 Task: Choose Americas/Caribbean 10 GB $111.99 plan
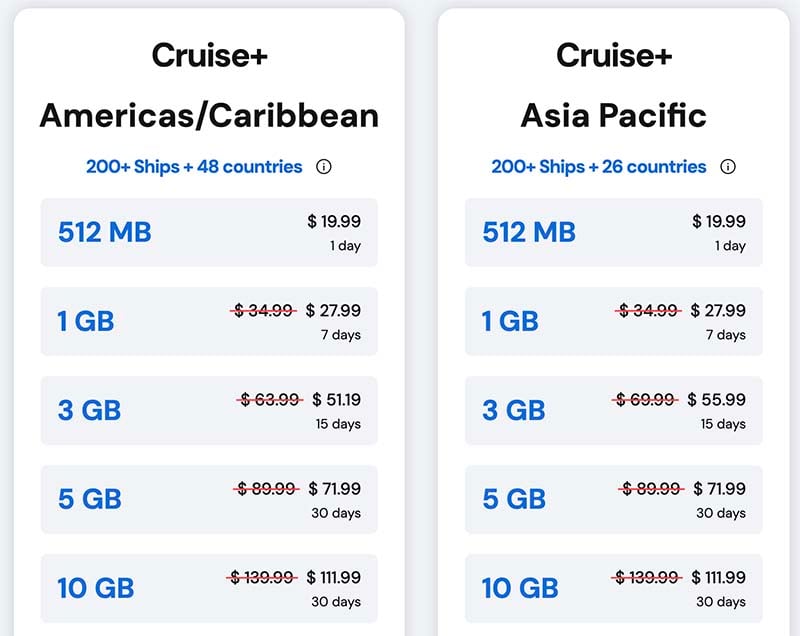(x=209, y=589)
